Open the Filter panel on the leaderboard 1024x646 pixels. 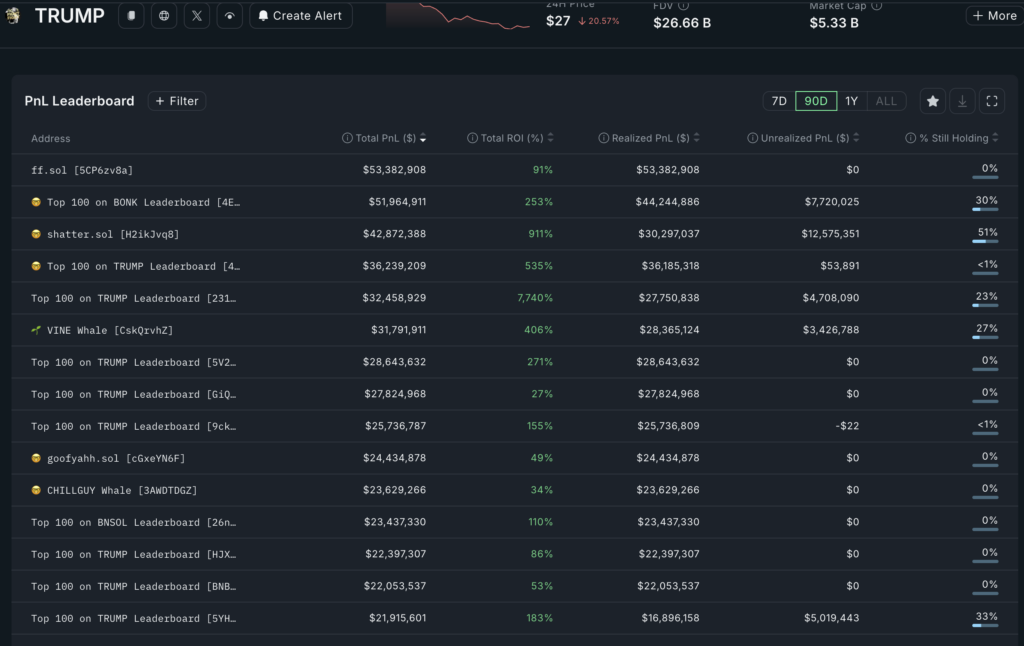click(x=176, y=100)
